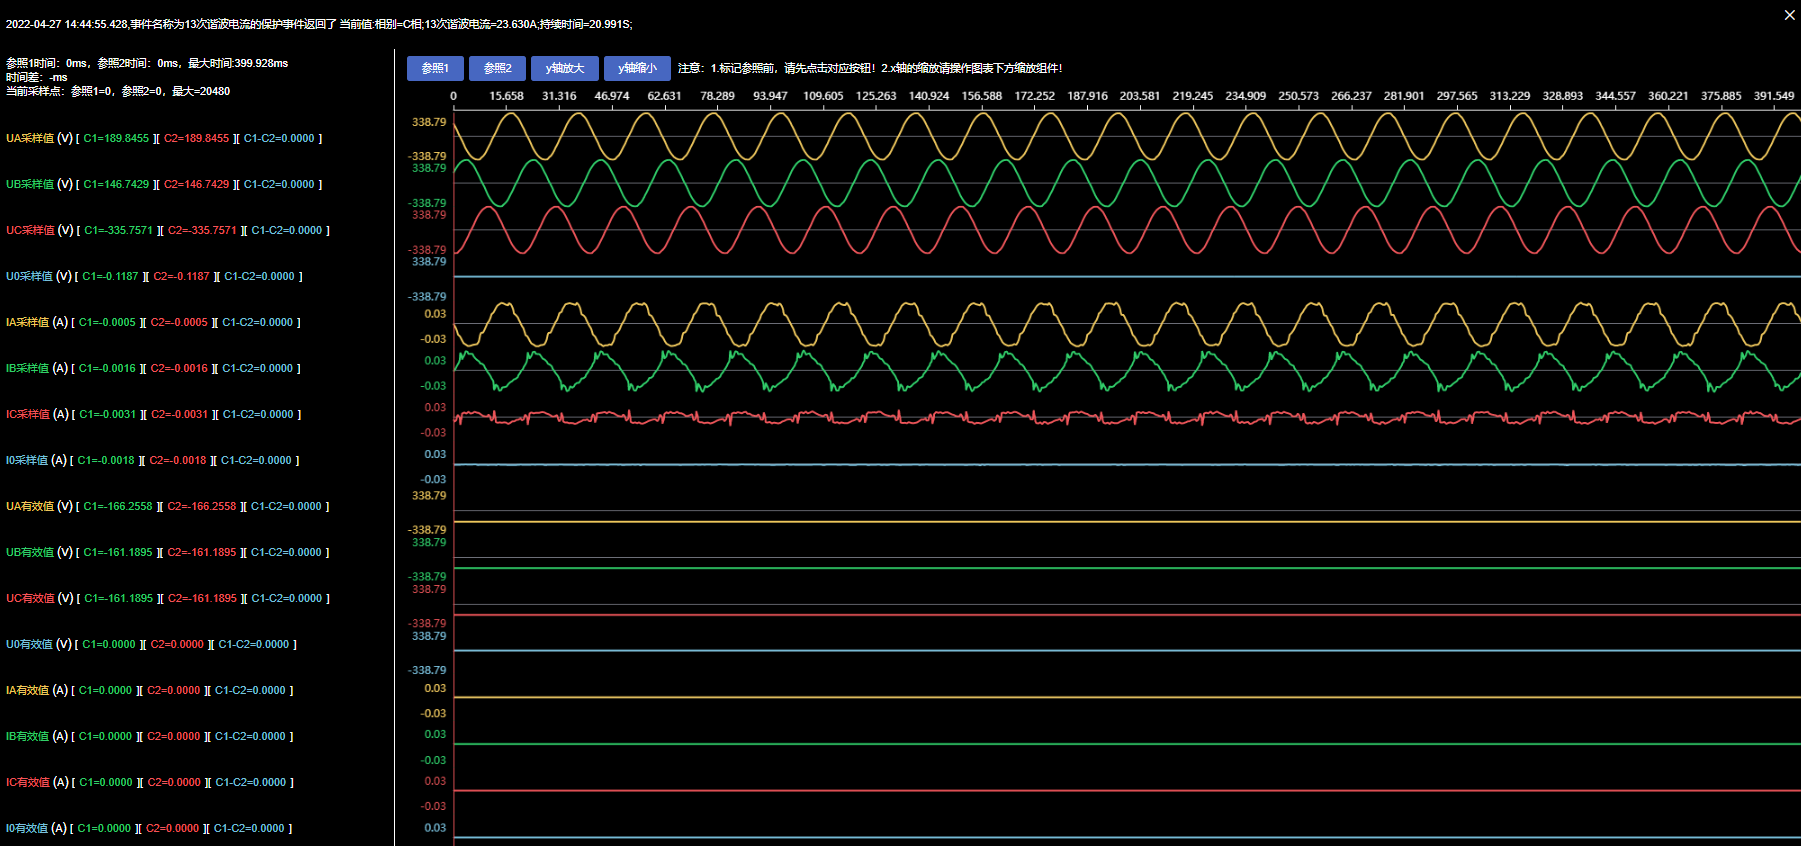
Task: Click the 15.658 tick on time axis
Action: (x=506, y=96)
